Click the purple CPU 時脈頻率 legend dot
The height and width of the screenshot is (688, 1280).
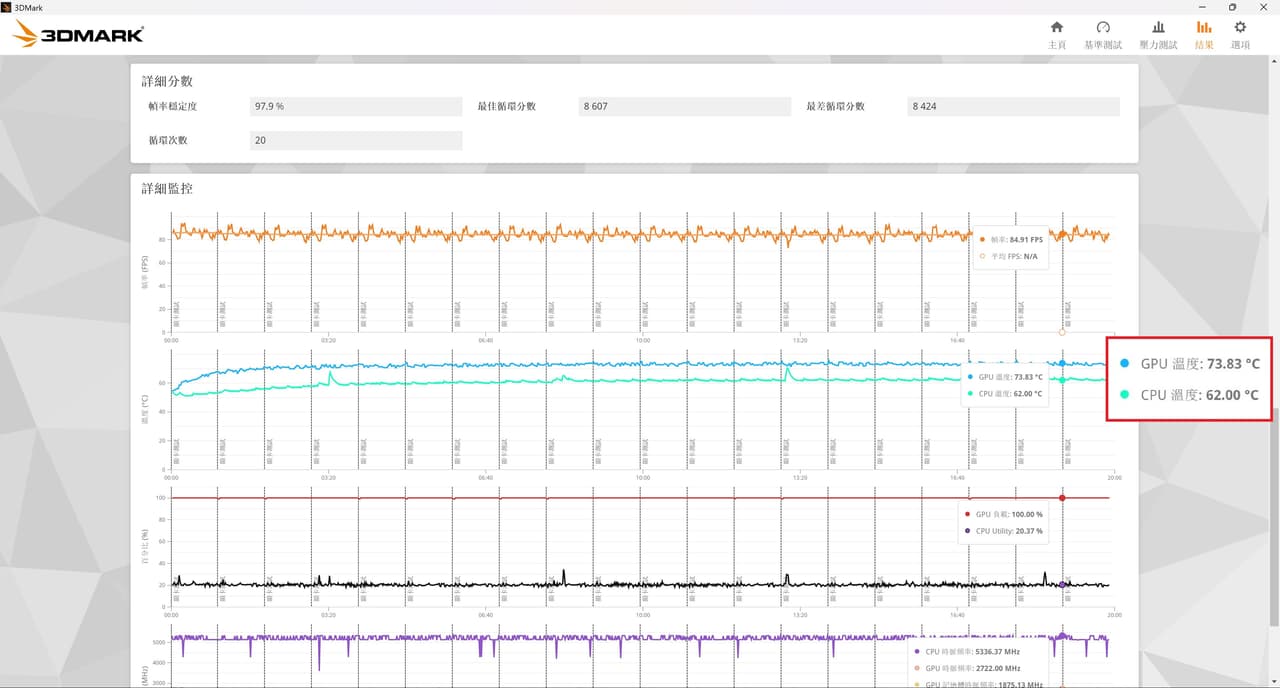pyautogui.click(x=916, y=651)
